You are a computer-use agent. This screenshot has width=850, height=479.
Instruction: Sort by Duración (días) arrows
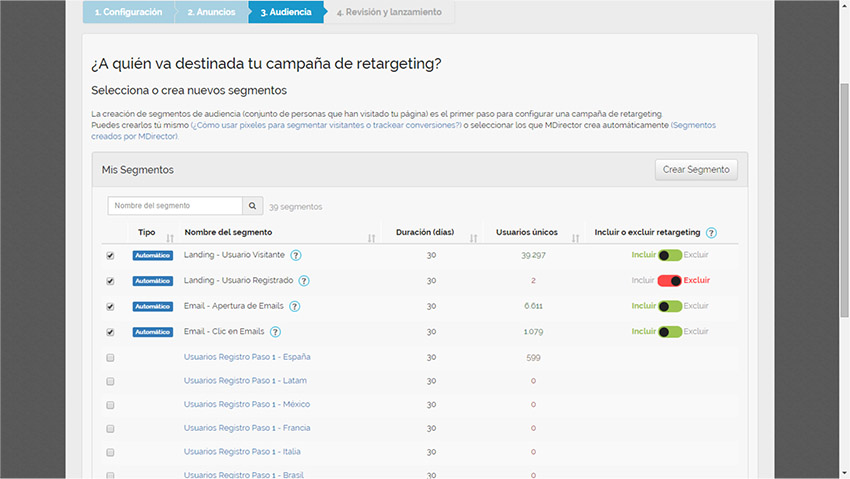pos(473,238)
